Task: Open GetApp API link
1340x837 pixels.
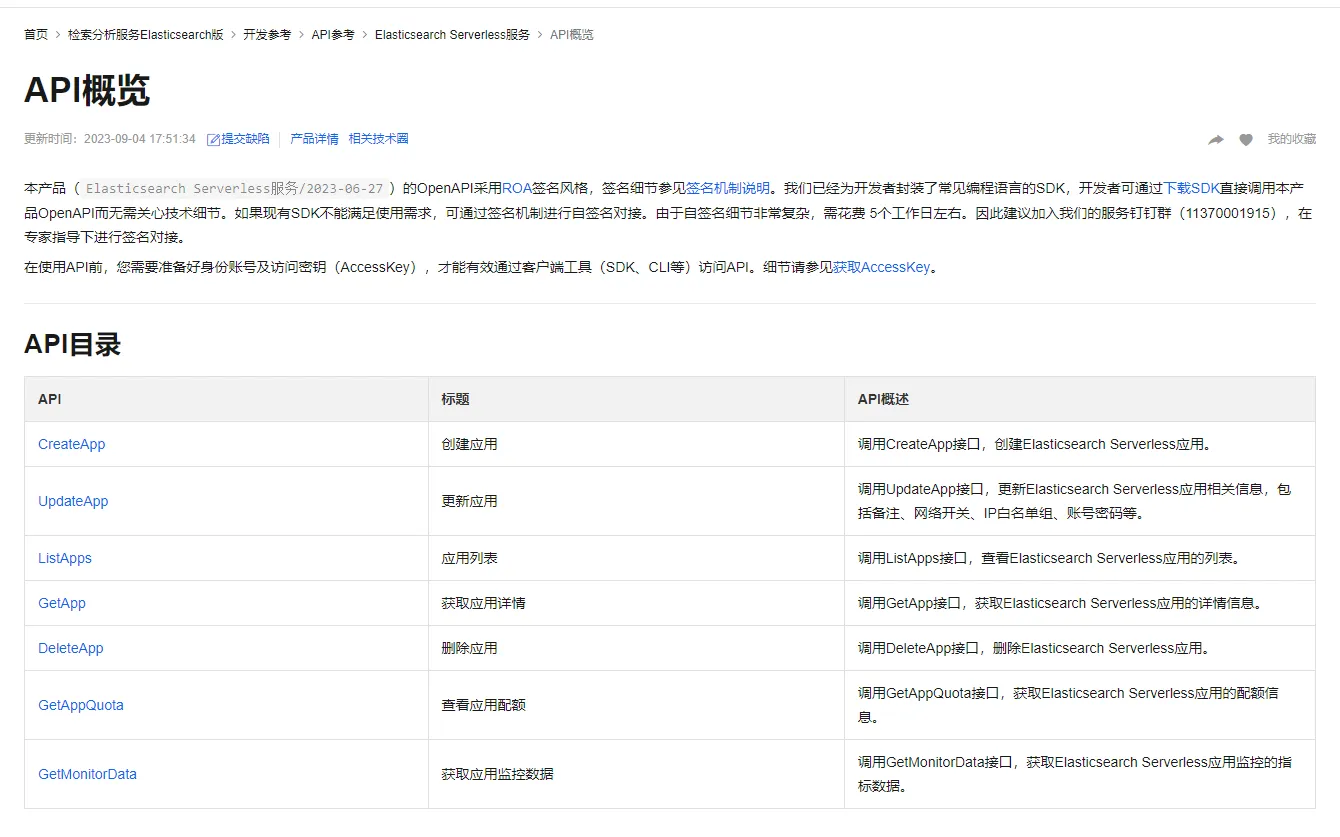Action: tap(62, 603)
